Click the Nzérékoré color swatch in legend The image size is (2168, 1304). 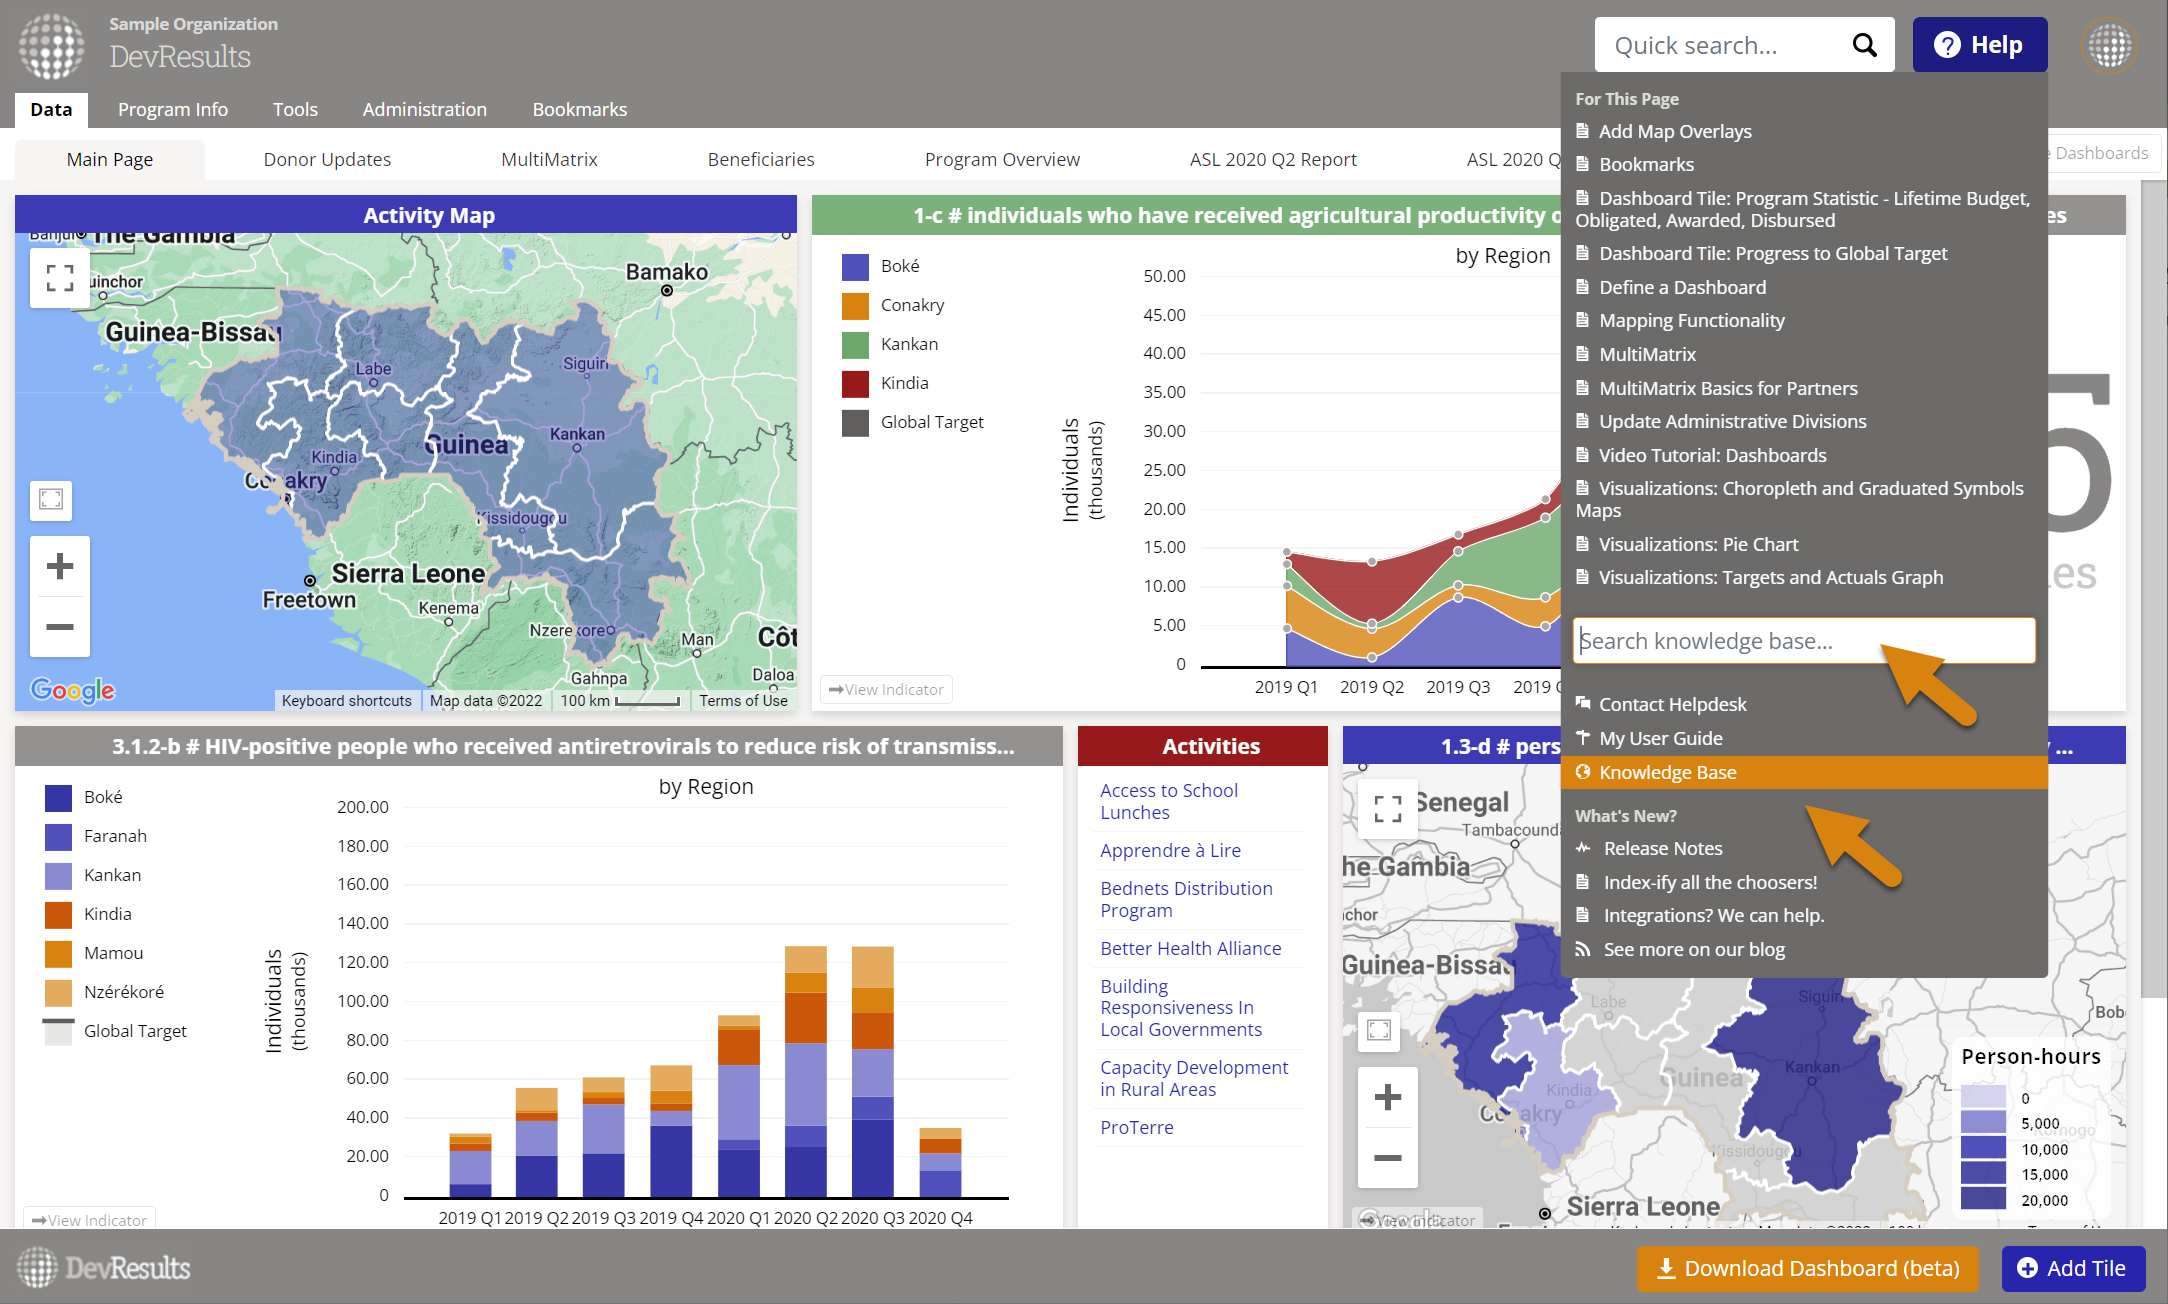59,992
